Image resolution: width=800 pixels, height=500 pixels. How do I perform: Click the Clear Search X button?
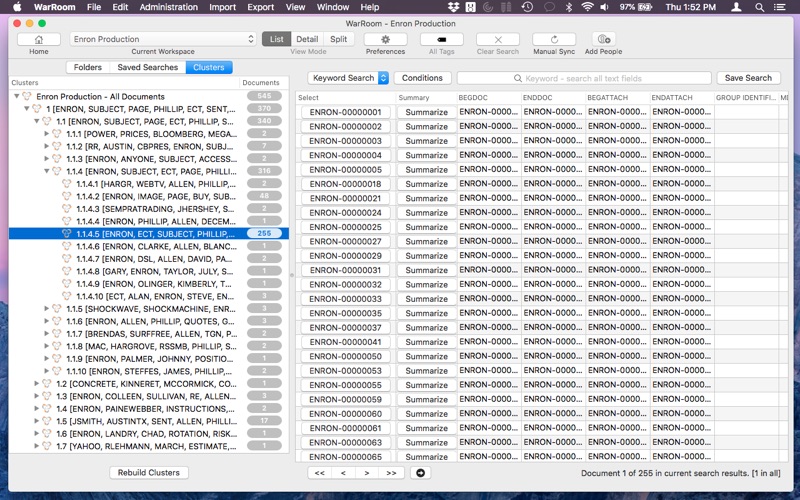pos(497,39)
